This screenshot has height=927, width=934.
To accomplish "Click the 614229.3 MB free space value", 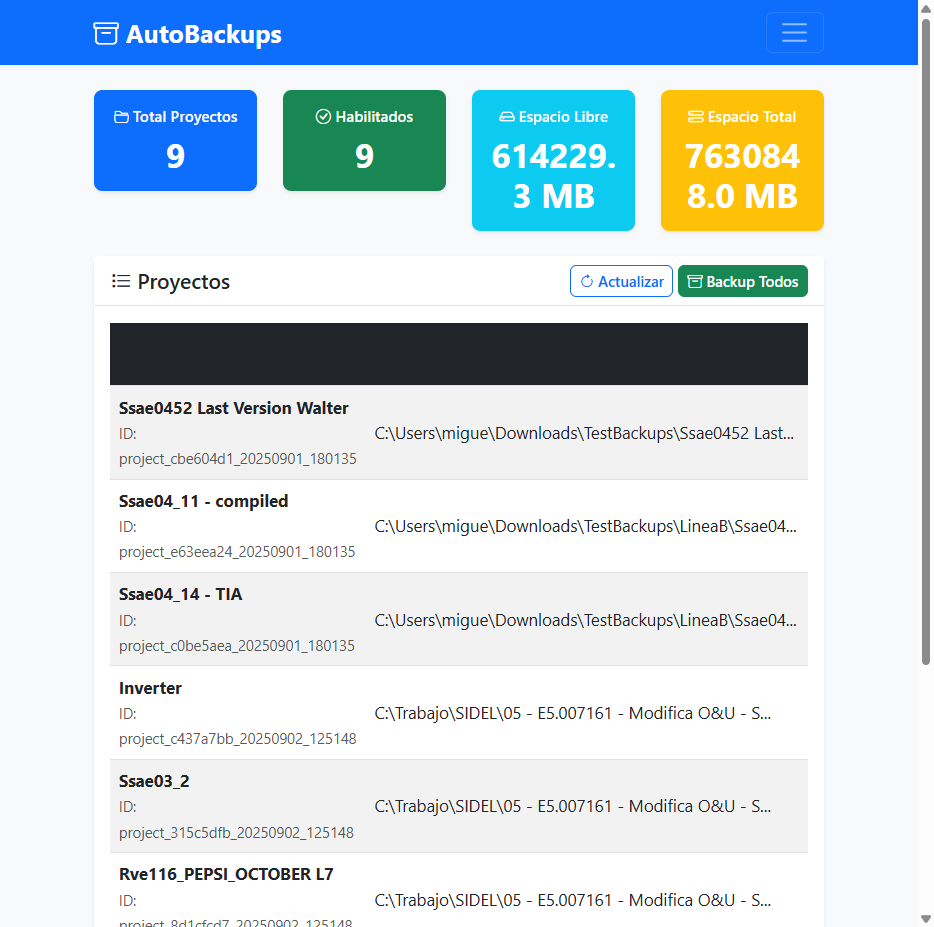I will click(553, 176).
